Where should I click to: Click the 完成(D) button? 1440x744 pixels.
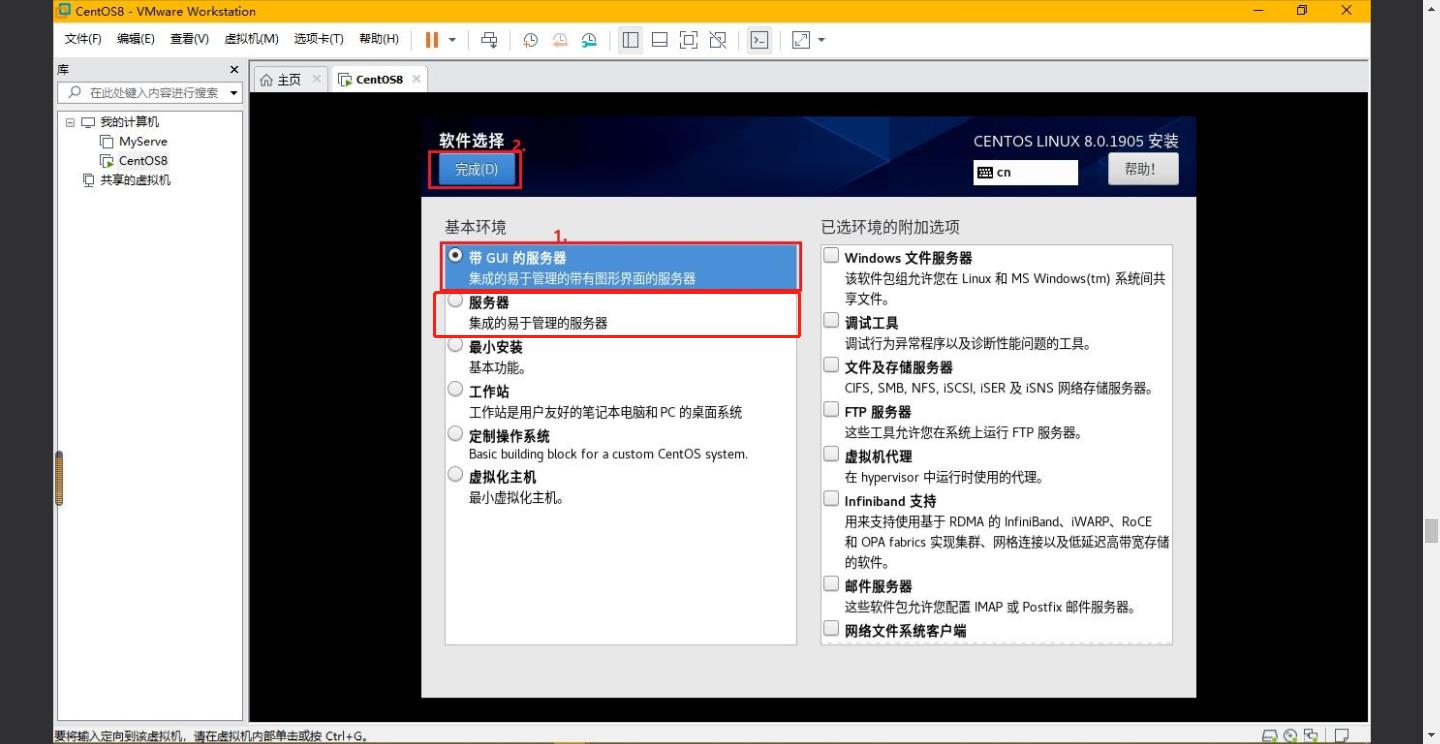476,170
